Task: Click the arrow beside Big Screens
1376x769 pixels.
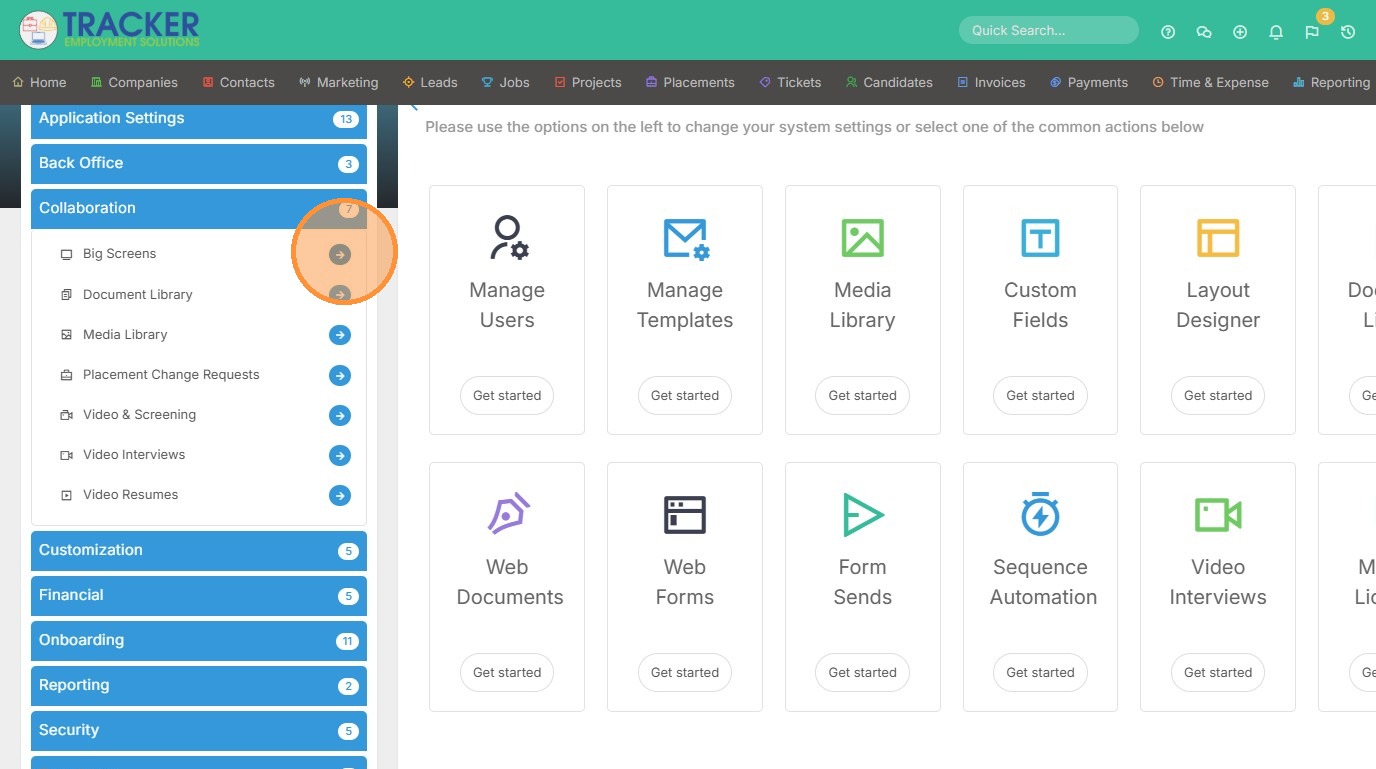Action: 340,255
